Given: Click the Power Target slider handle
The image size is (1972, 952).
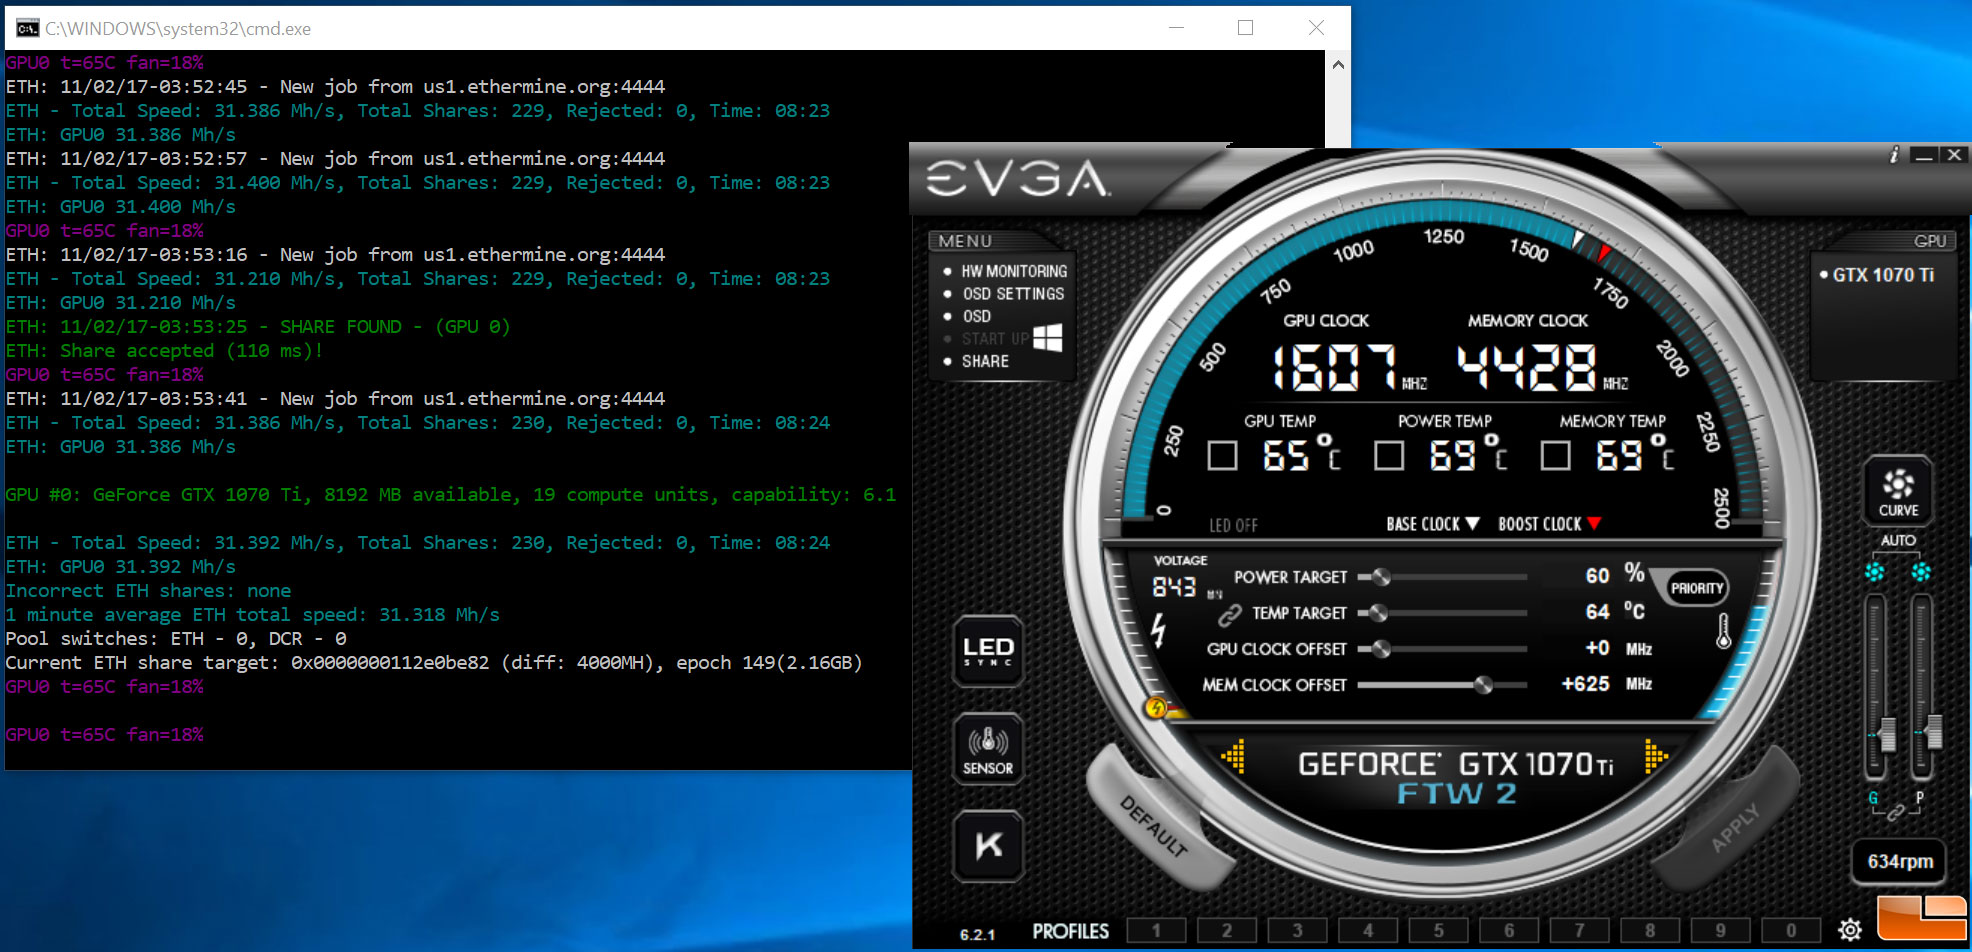Looking at the screenshot, I should (x=1381, y=577).
